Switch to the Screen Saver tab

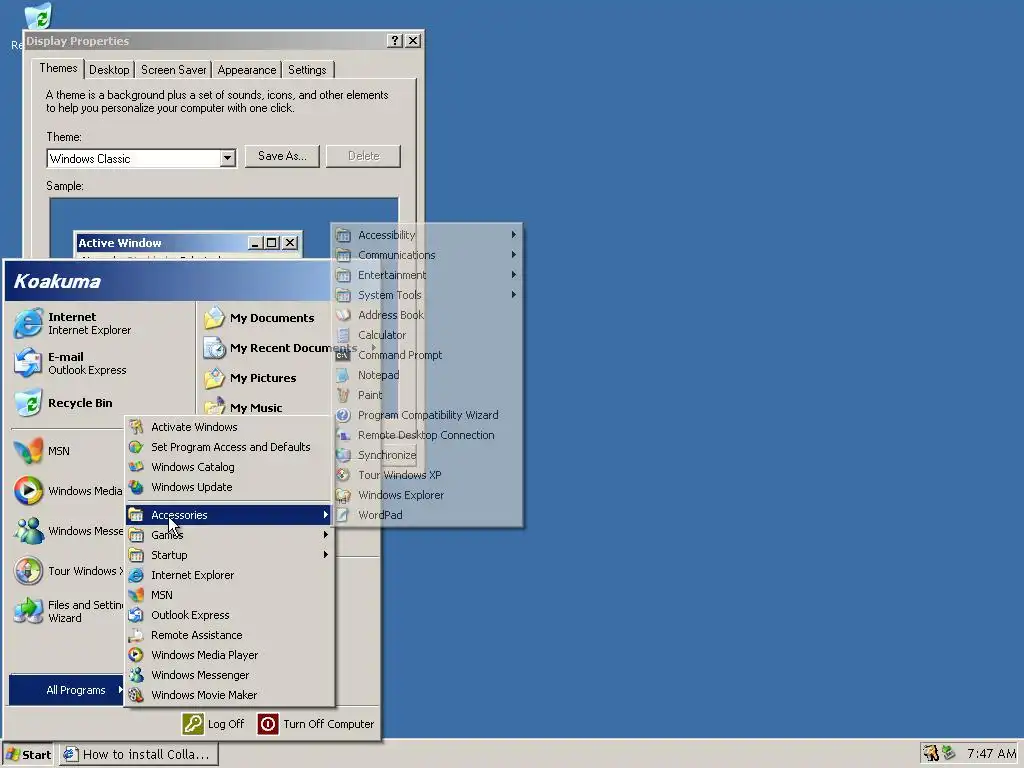174,70
